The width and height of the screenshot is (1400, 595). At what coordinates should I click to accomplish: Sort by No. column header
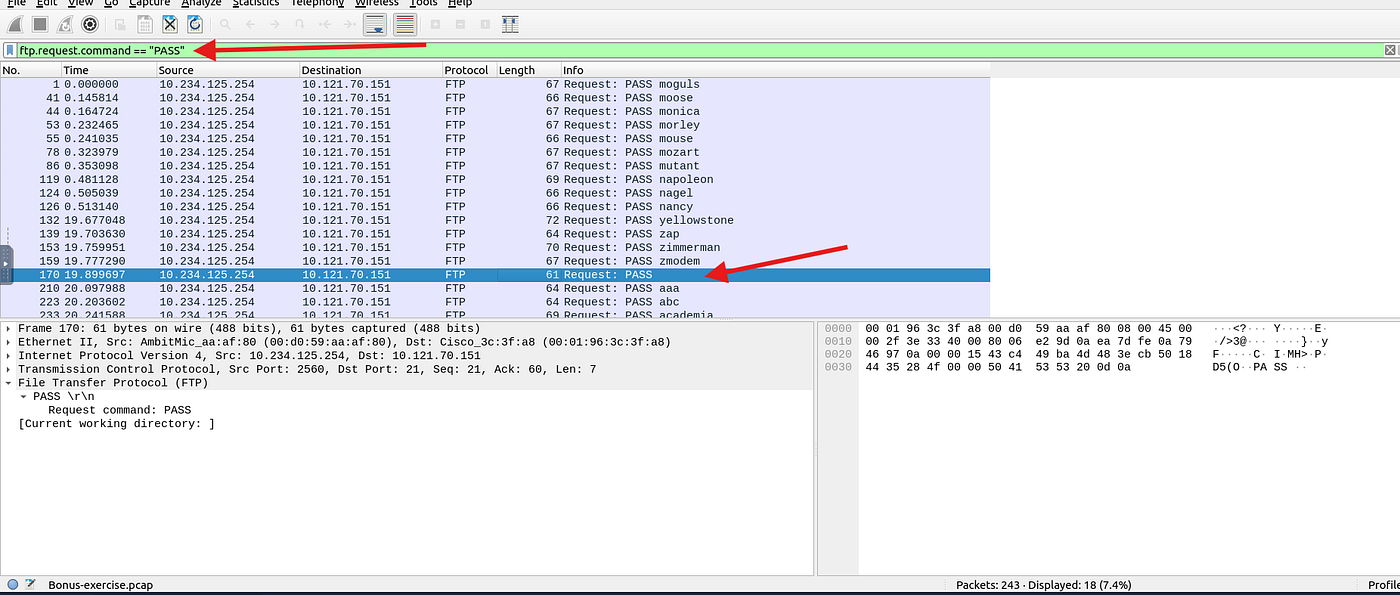click(31, 70)
